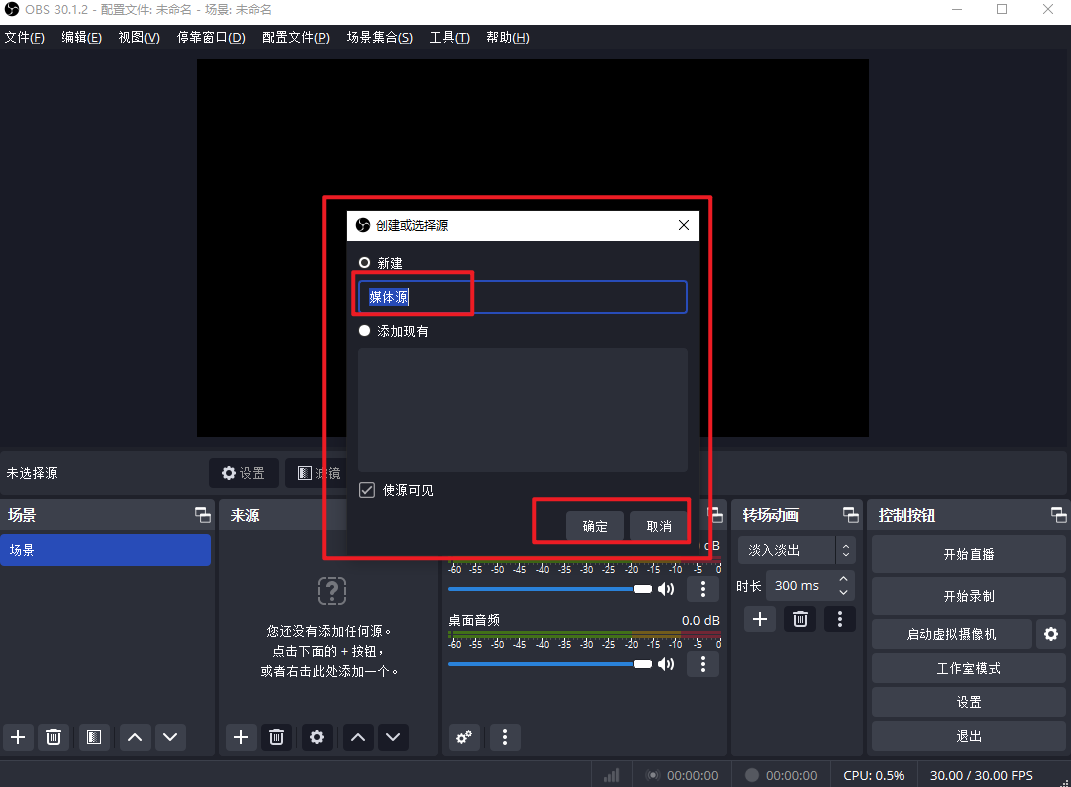Select the 新建 radio button

pyautogui.click(x=365, y=263)
